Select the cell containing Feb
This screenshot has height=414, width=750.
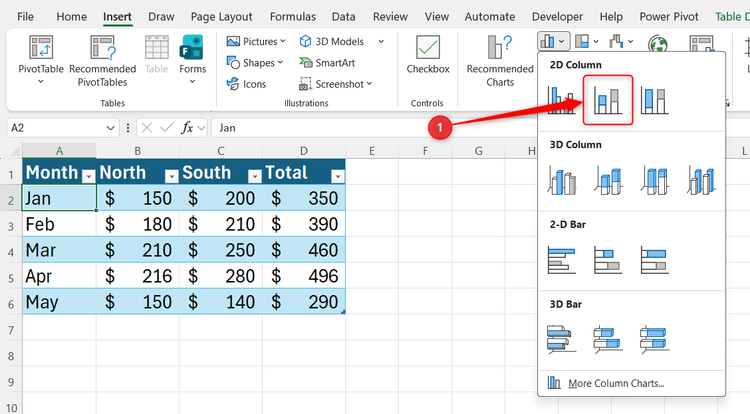(x=59, y=224)
